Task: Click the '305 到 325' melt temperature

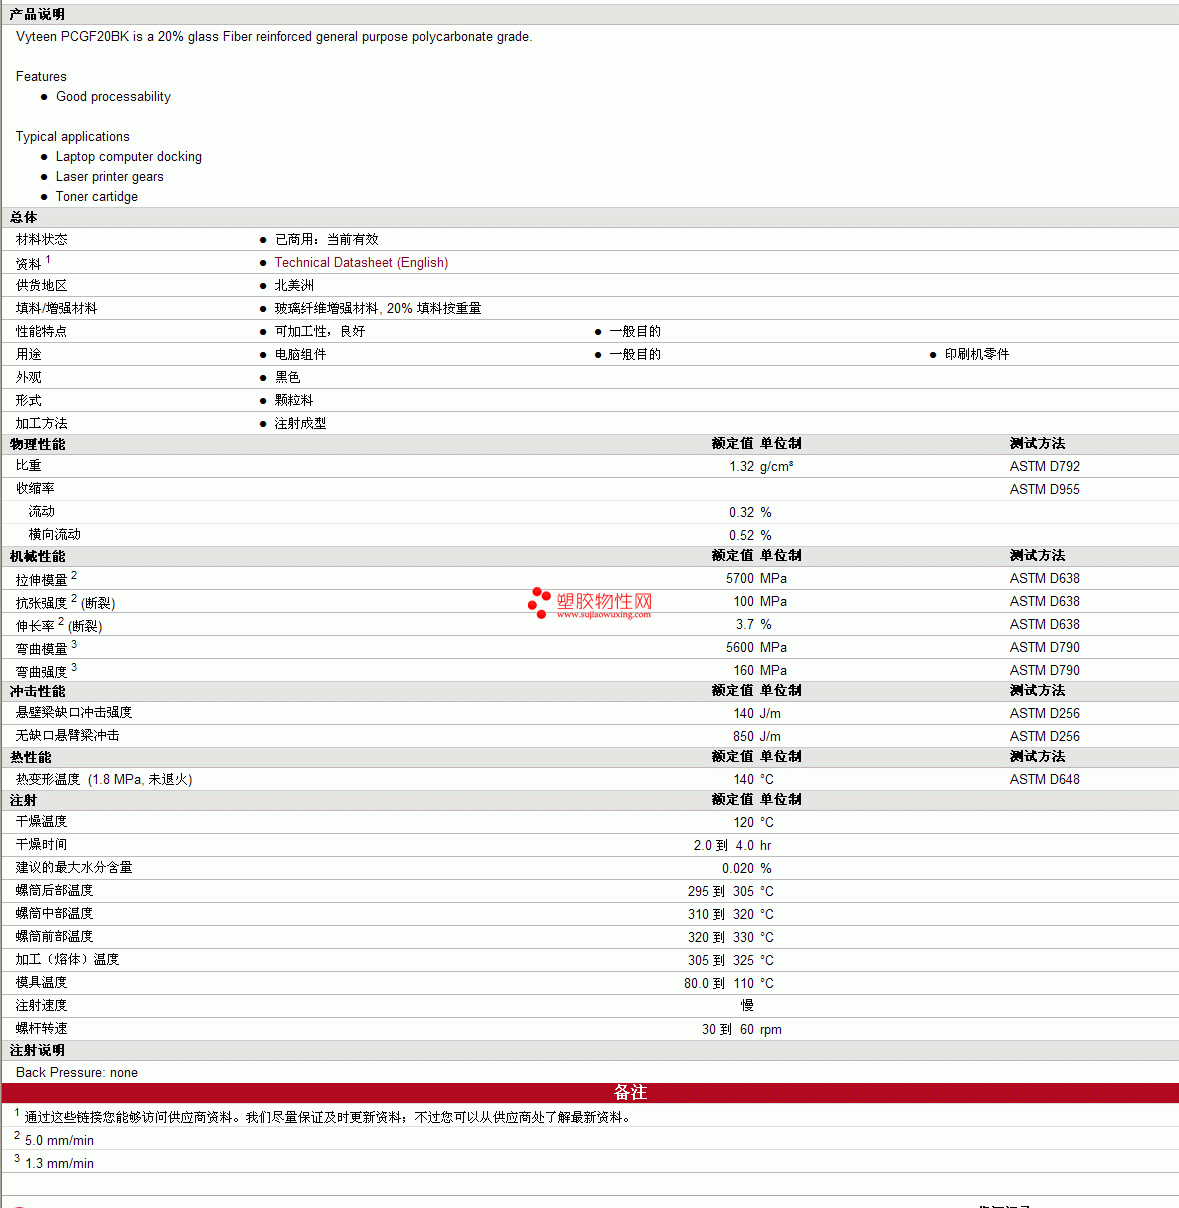Action: click(721, 960)
